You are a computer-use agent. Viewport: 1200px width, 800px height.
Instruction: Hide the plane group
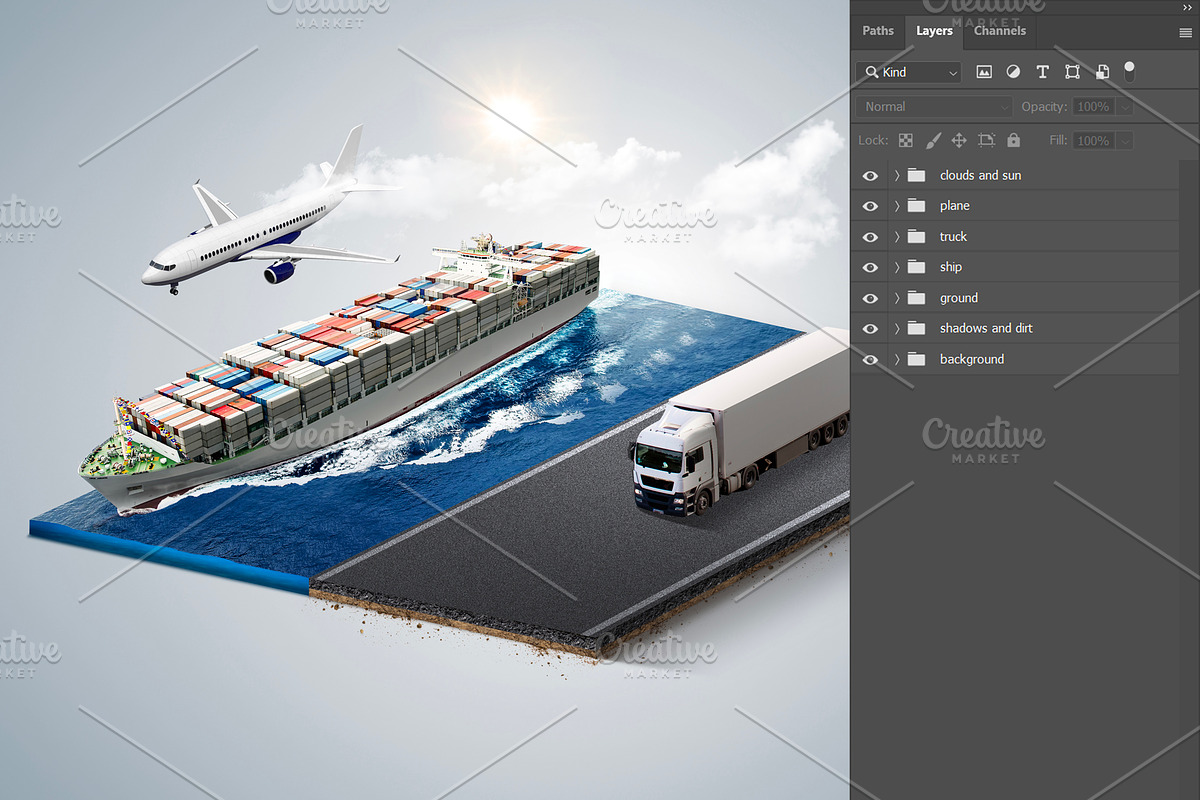(x=870, y=206)
